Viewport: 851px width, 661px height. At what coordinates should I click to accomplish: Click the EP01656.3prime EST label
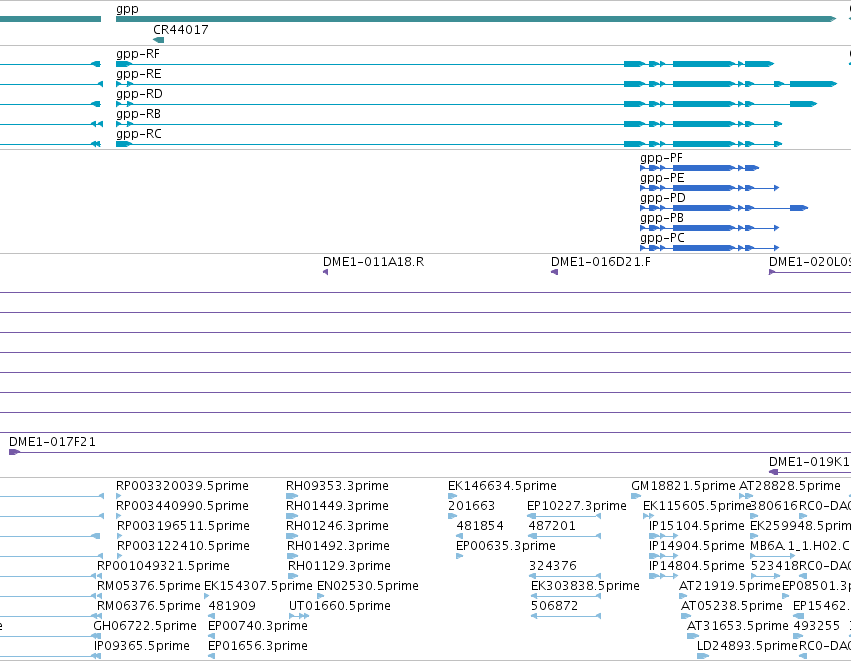258,646
